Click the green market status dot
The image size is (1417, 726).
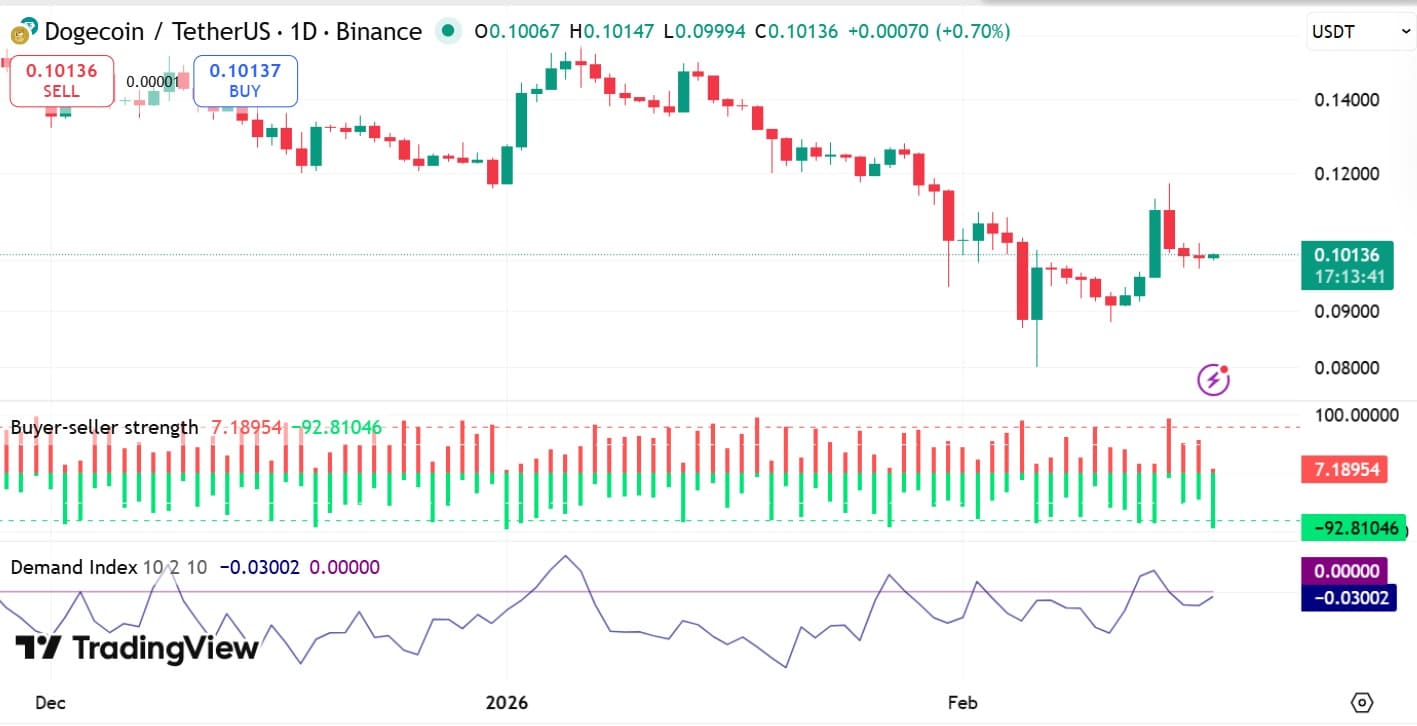449,32
